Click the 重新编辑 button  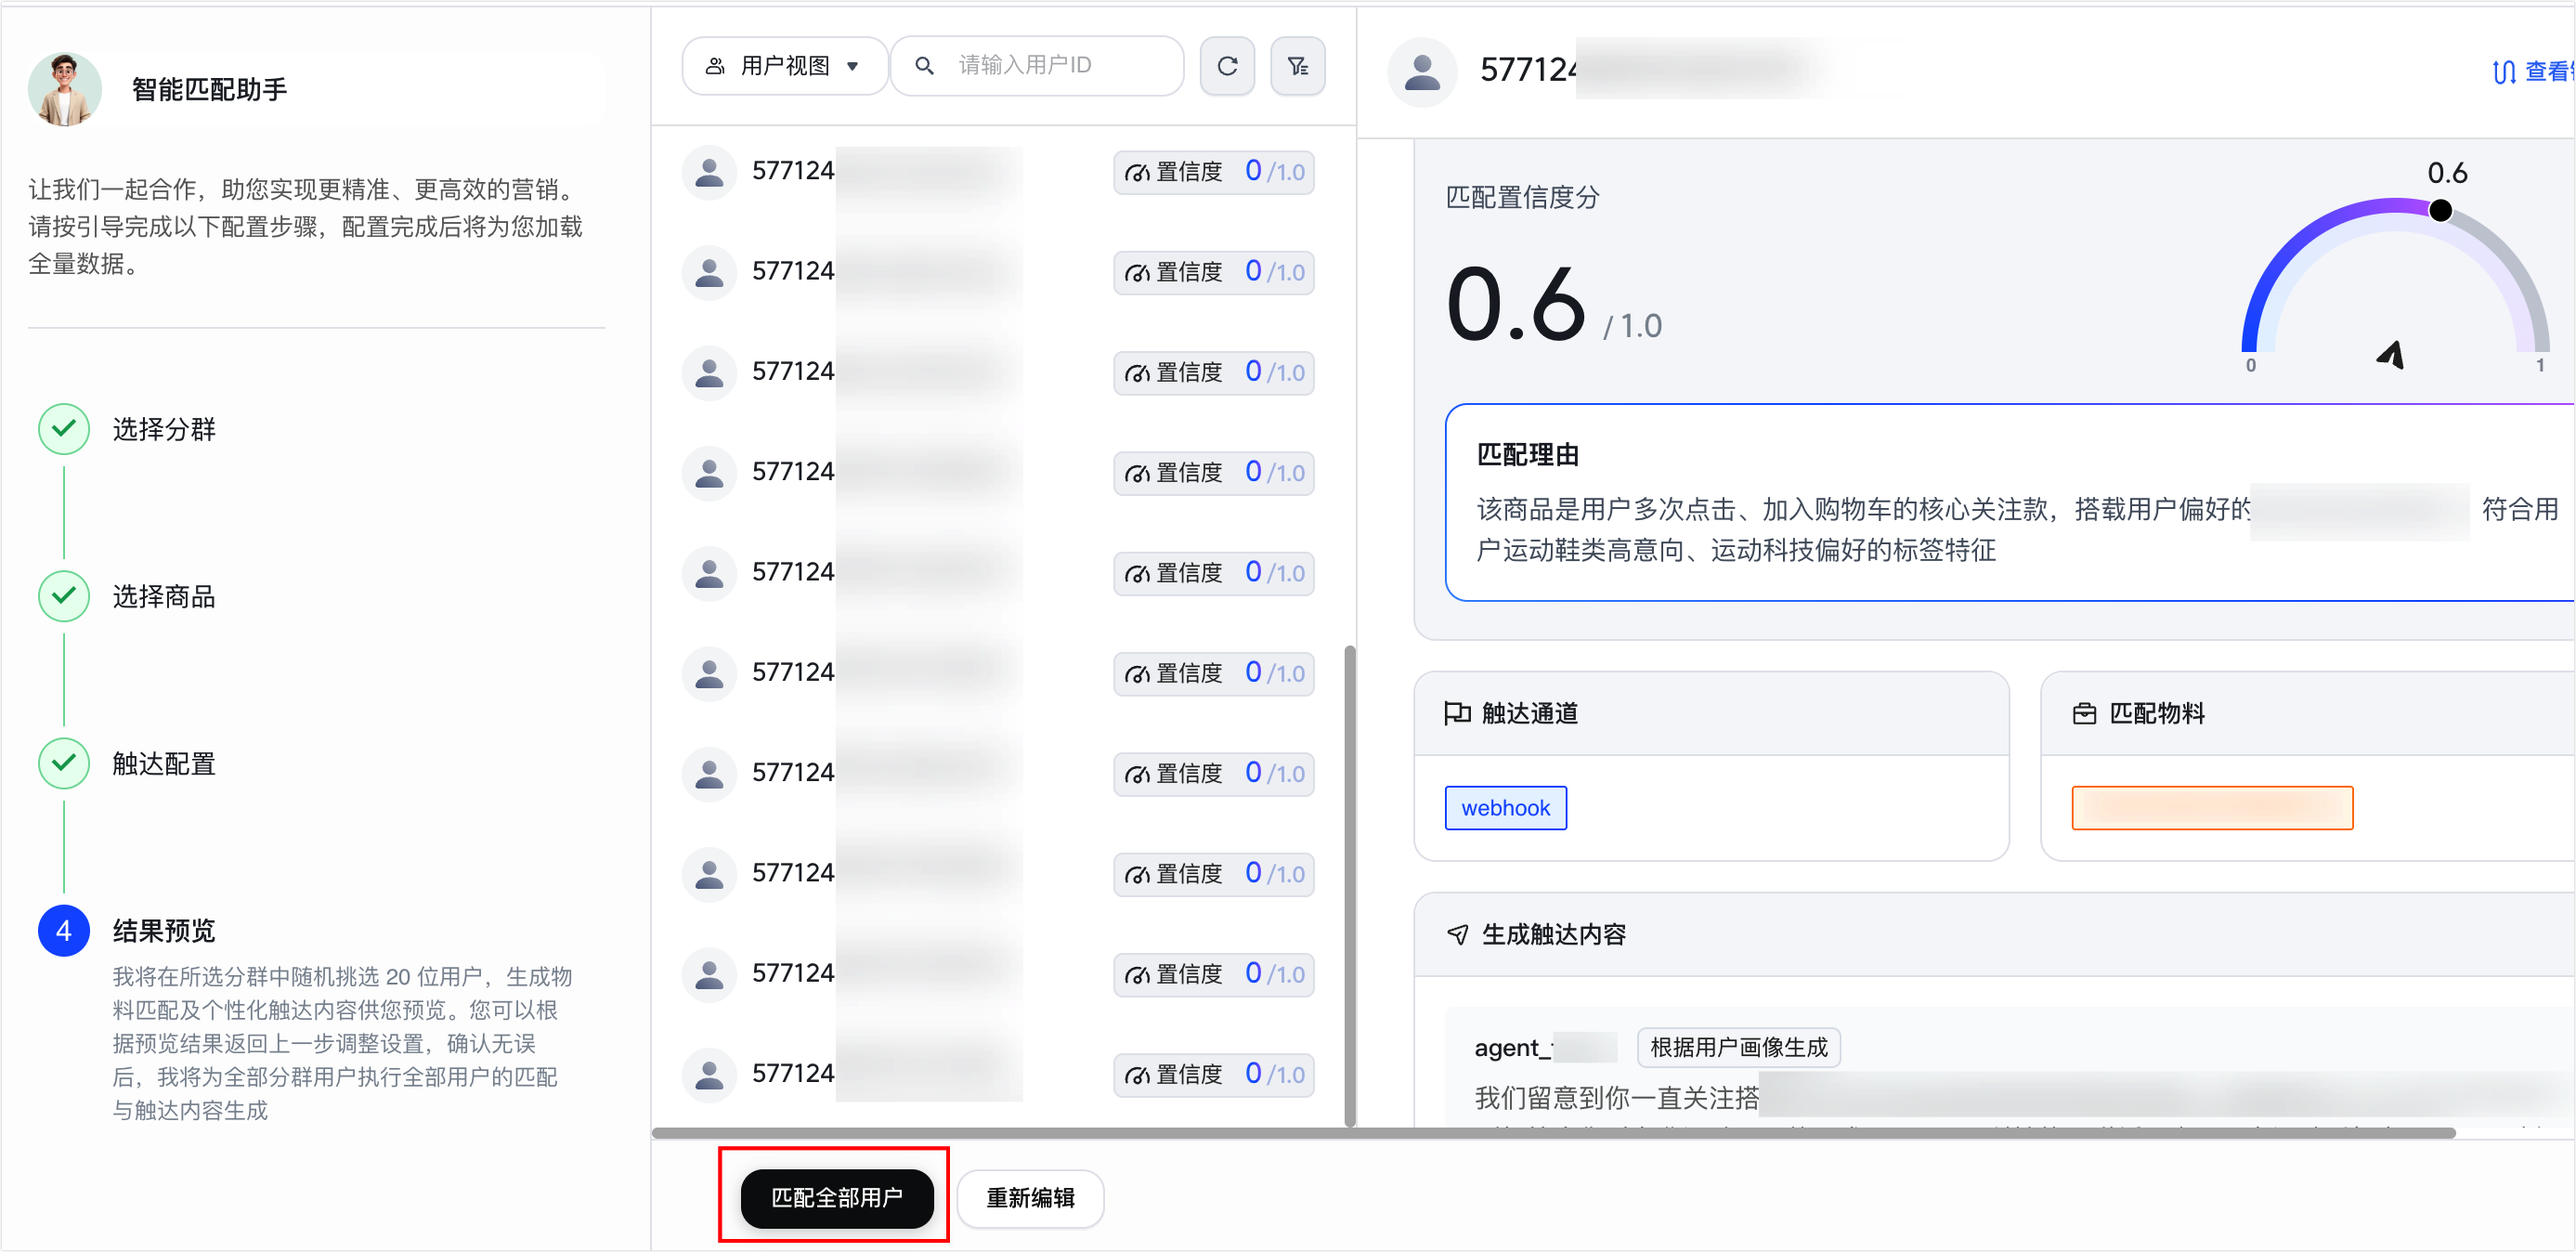click(x=1030, y=1197)
